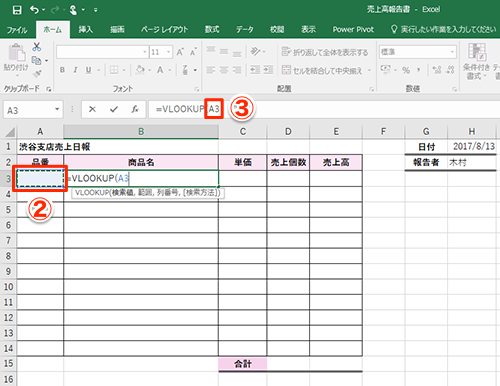Open the ファイル tab
This screenshot has width=500, height=386.
pos(17,30)
